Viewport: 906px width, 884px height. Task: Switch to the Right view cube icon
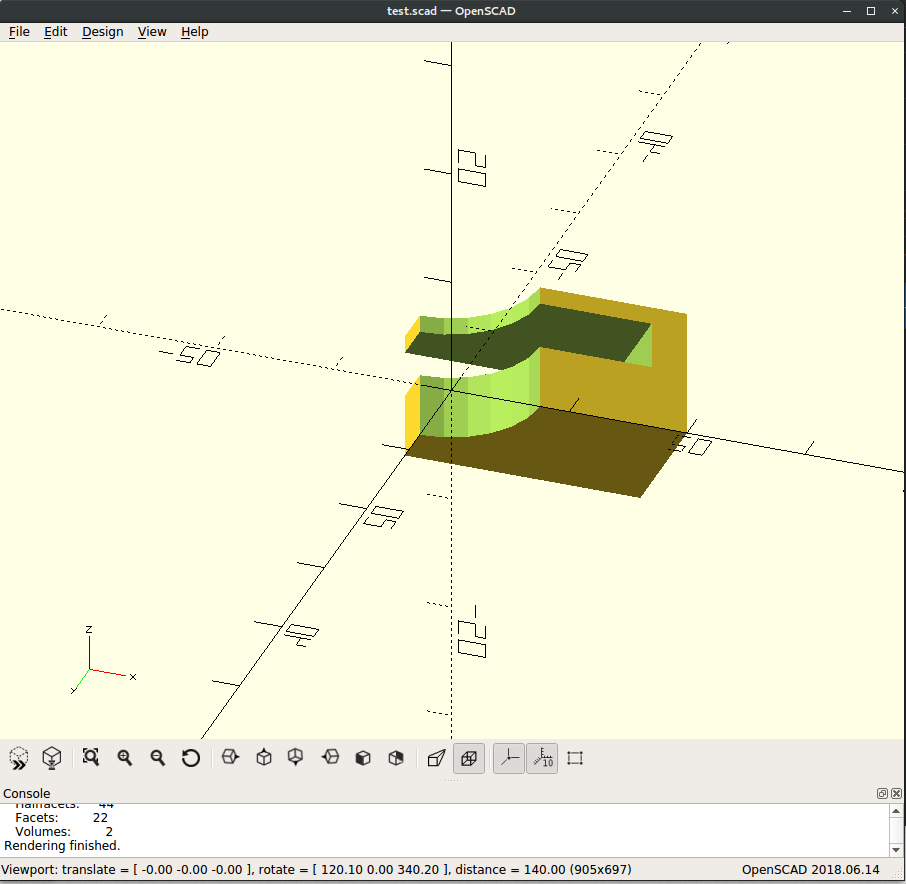click(230, 758)
